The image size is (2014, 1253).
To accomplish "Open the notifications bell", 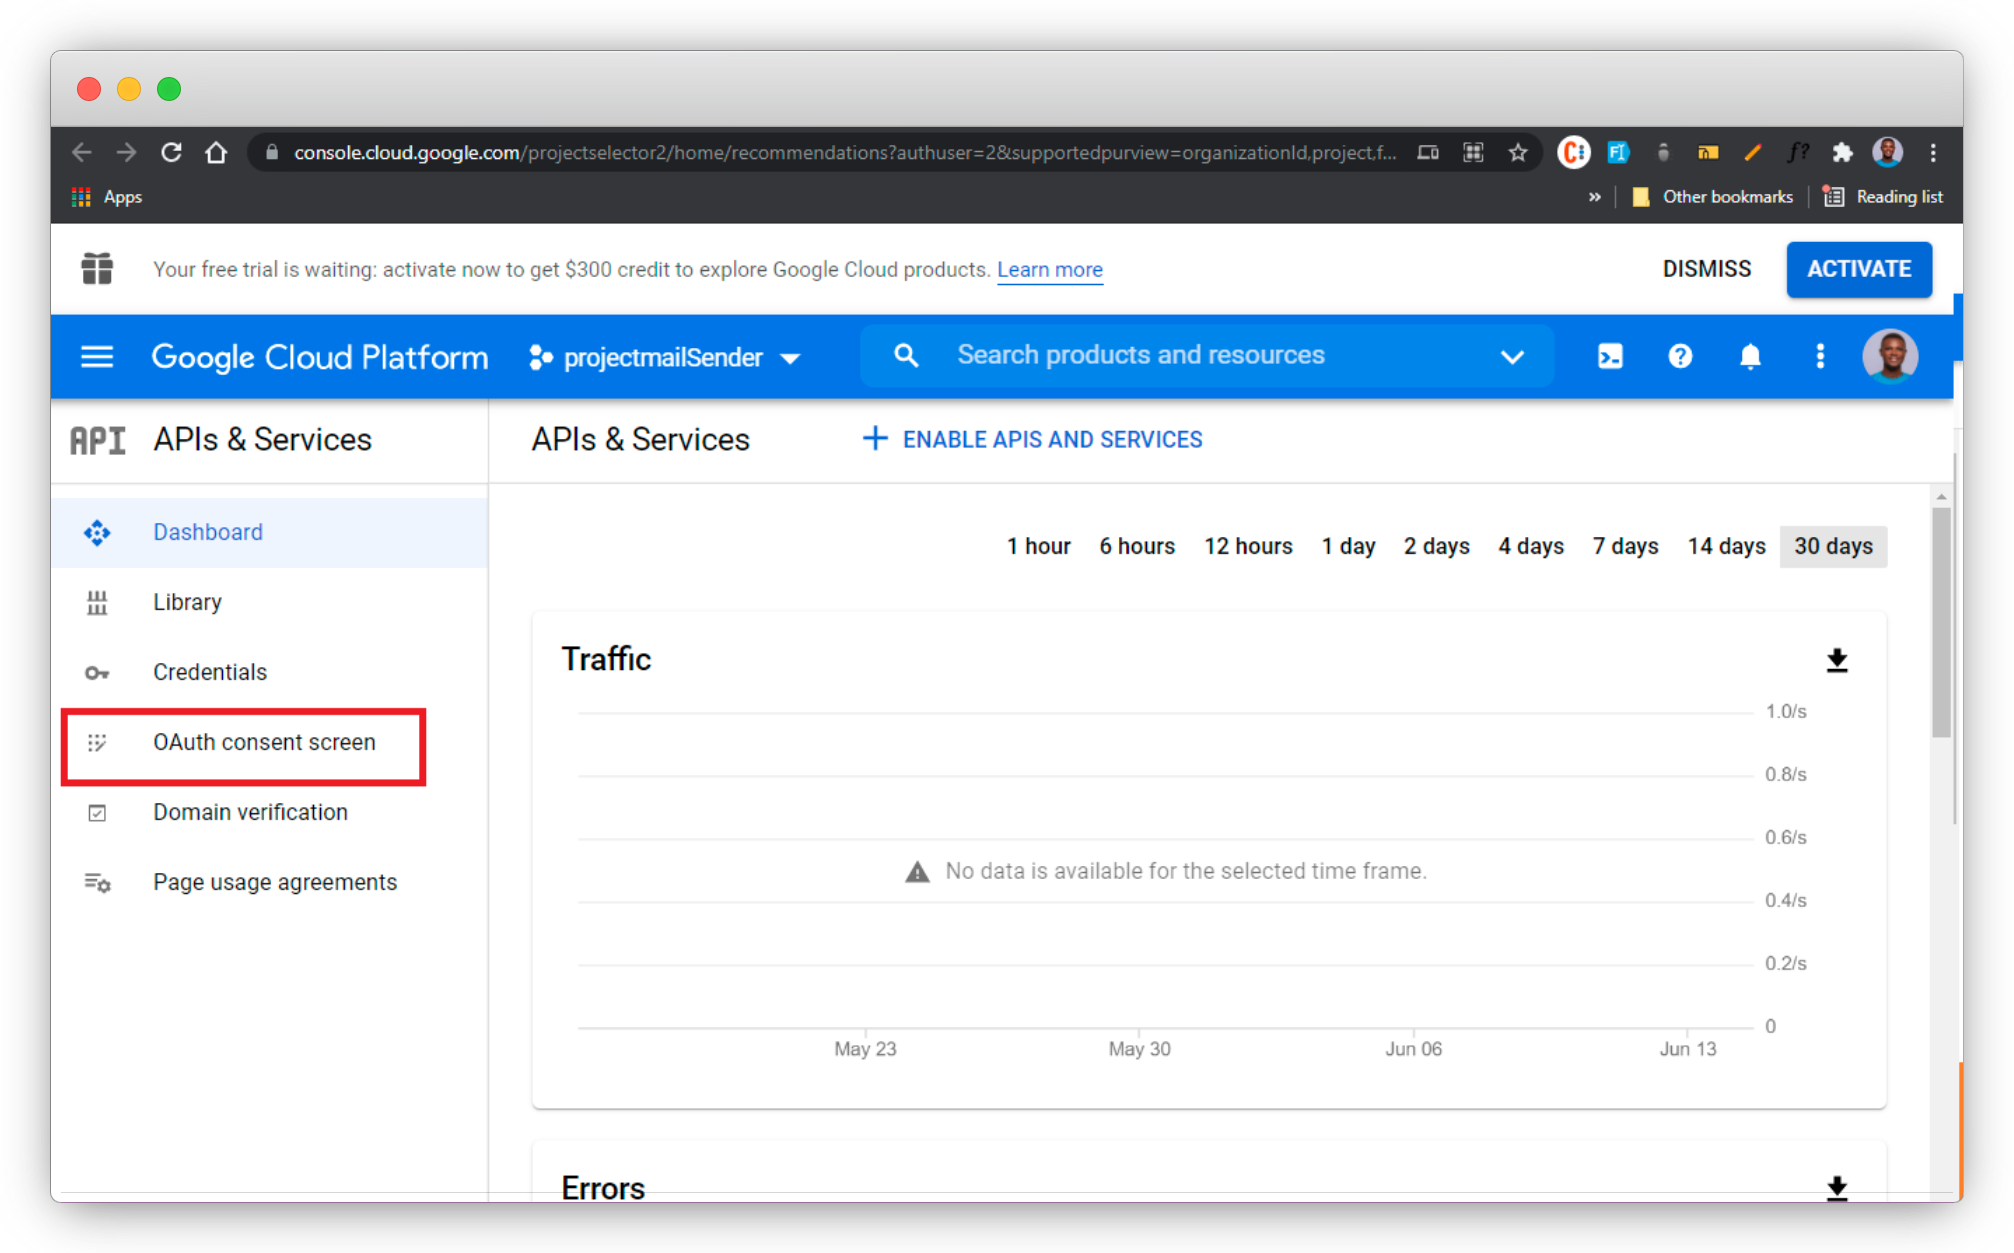I will click(1750, 356).
